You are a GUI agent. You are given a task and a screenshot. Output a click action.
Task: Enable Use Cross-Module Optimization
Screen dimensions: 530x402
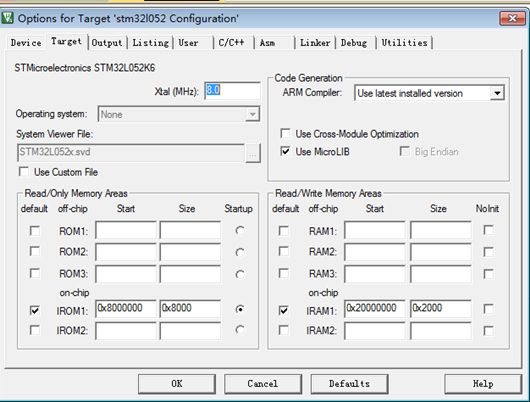click(x=285, y=133)
